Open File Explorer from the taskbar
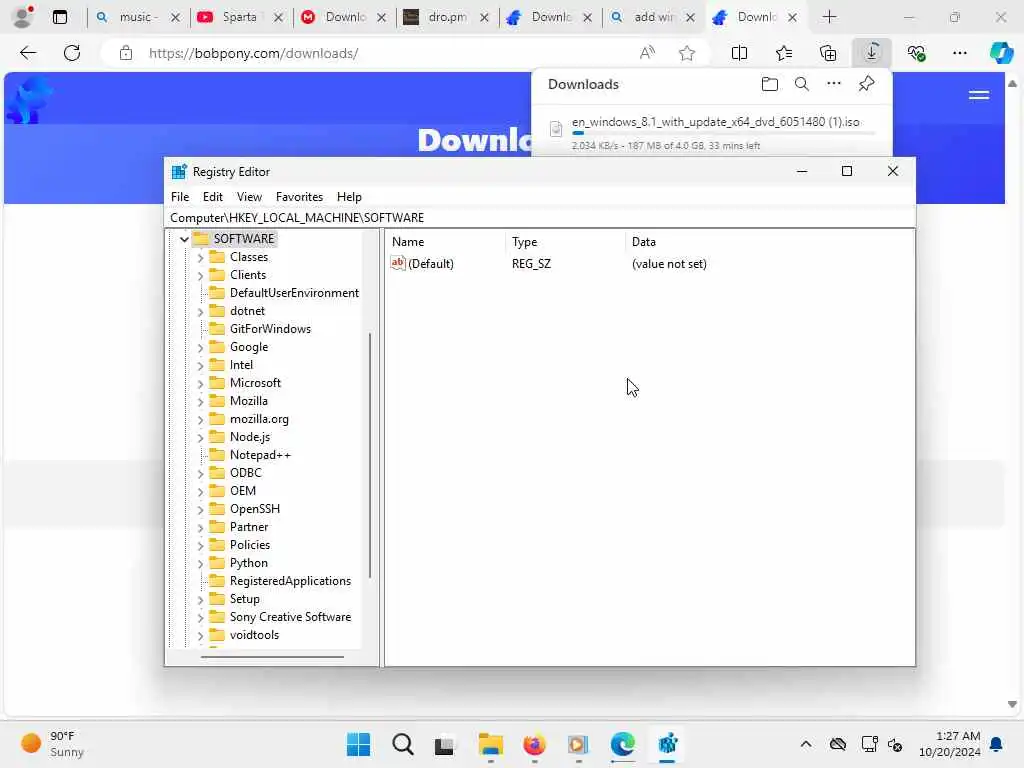1024x768 pixels. click(490, 744)
